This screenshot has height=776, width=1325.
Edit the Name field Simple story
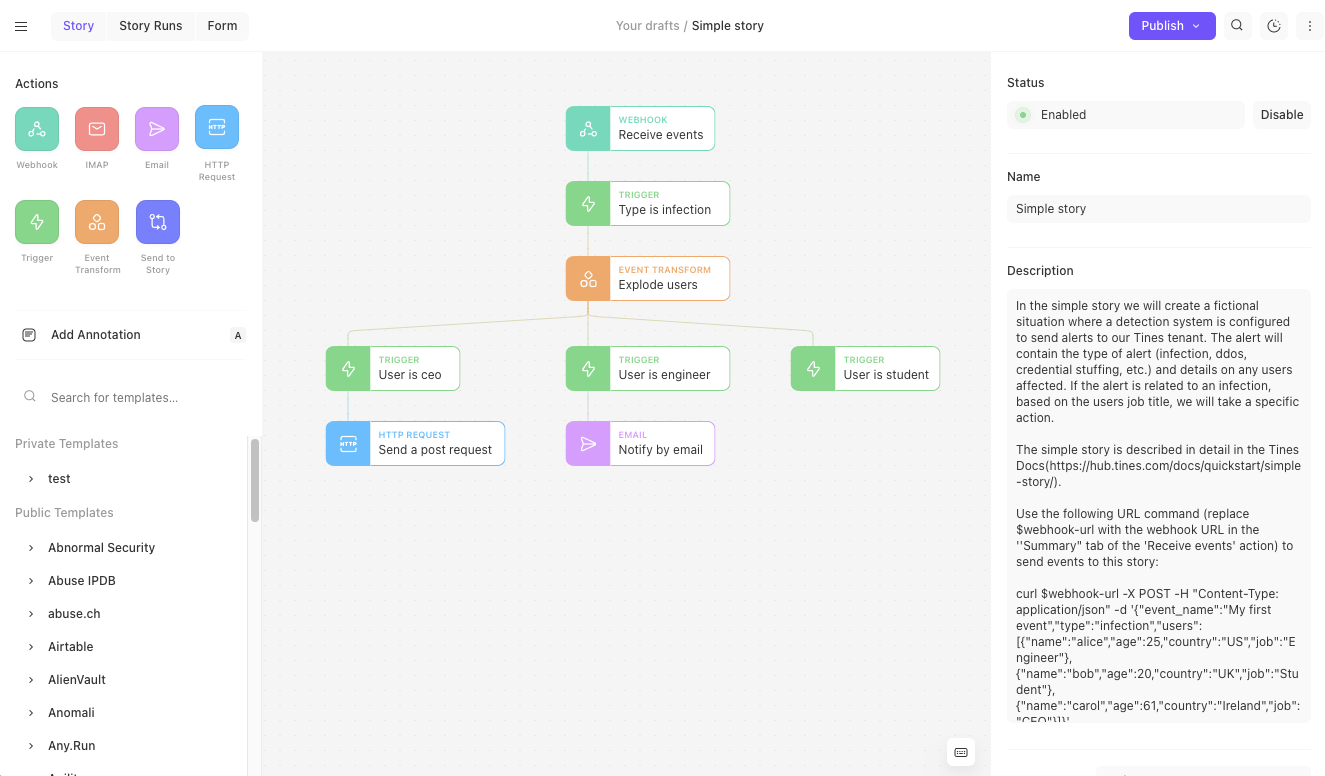coord(1159,209)
